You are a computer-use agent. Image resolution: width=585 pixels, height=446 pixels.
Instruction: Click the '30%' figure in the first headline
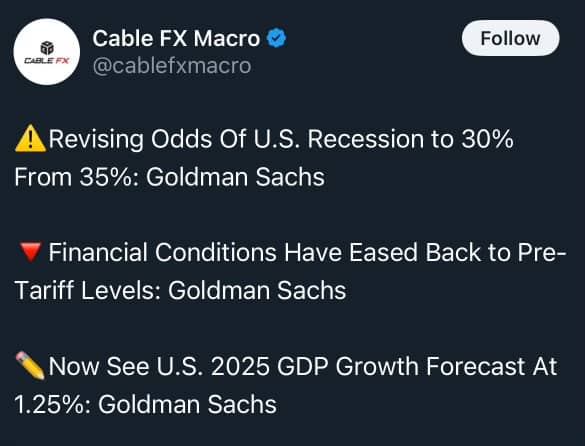coord(487,139)
